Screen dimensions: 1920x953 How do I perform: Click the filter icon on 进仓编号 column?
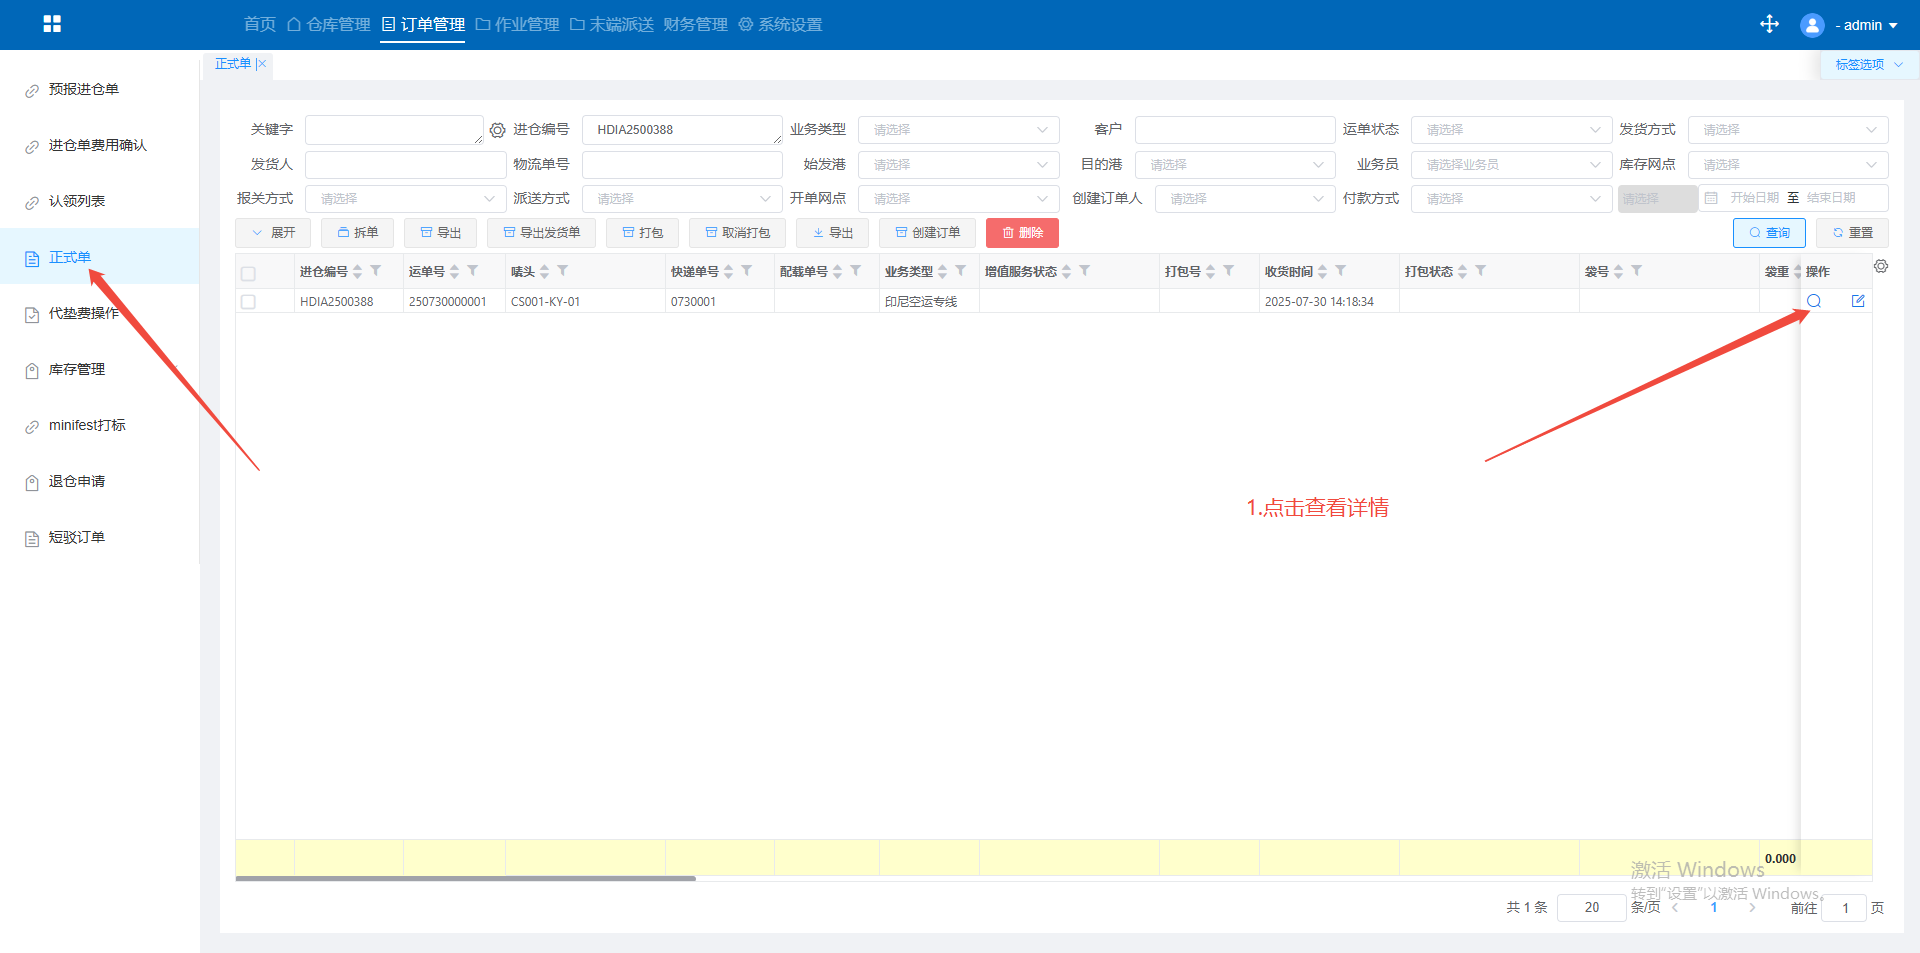pos(376,271)
